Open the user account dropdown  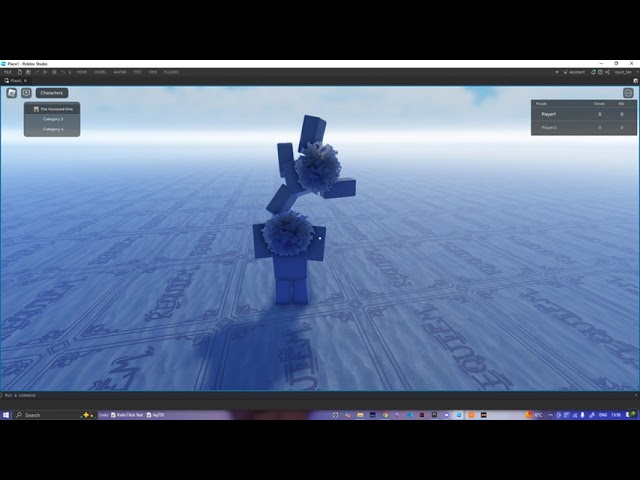[626, 72]
